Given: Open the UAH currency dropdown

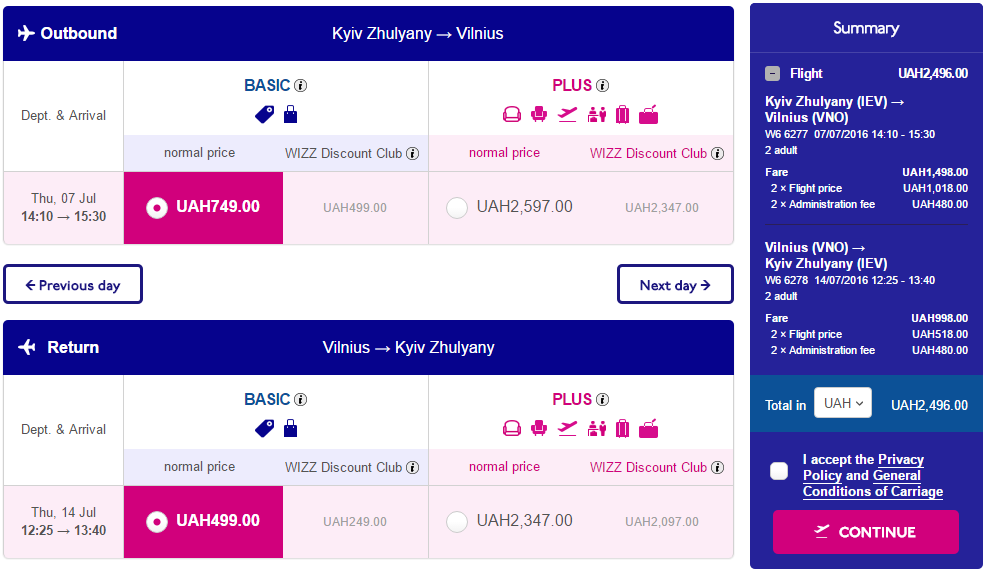Looking at the screenshot, I should point(843,403).
